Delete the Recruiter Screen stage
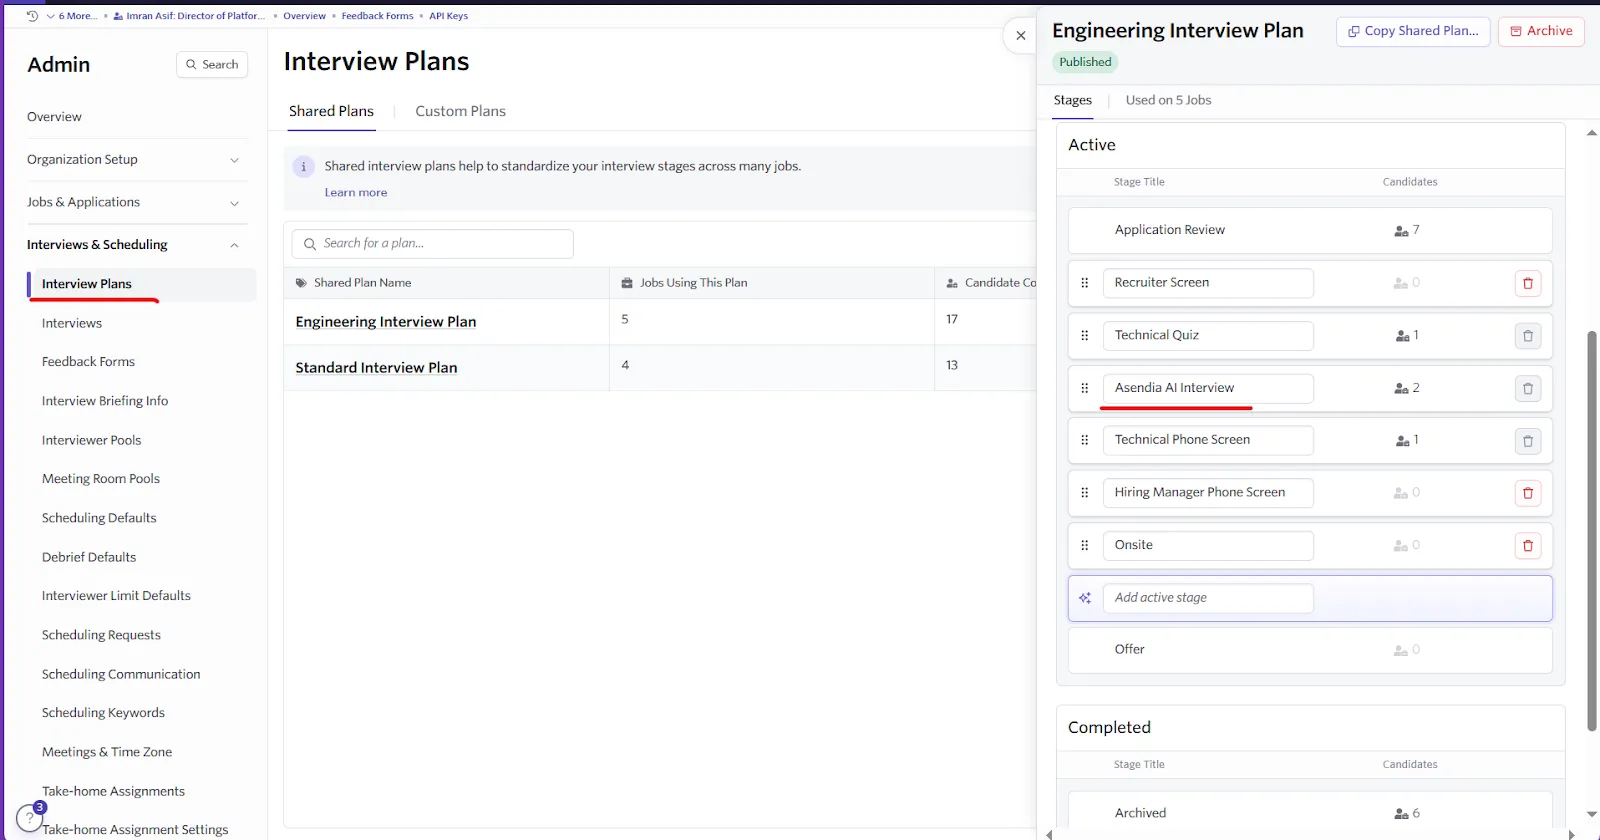This screenshot has height=840, width=1600. pos(1527,283)
